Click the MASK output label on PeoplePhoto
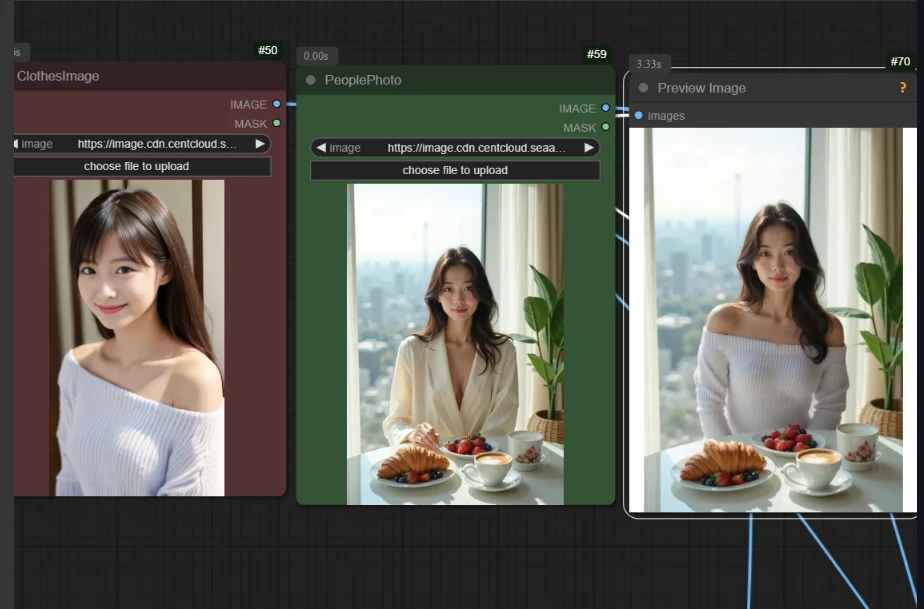The image size is (924, 609). (x=579, y=127)
